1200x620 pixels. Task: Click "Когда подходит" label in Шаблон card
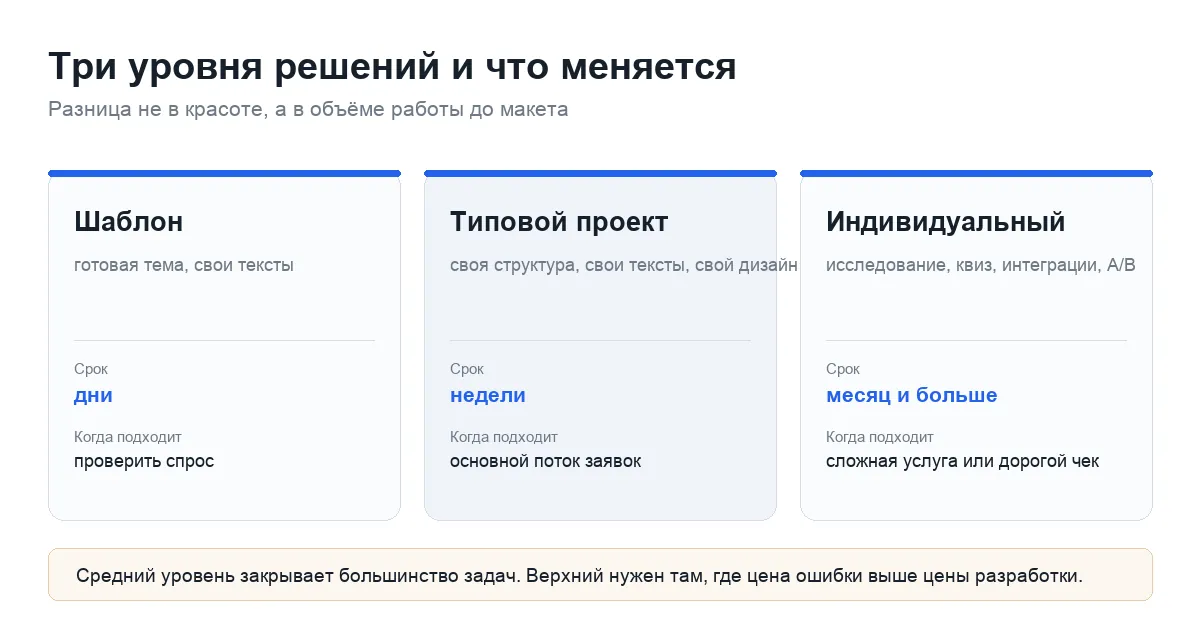point(128,437)
